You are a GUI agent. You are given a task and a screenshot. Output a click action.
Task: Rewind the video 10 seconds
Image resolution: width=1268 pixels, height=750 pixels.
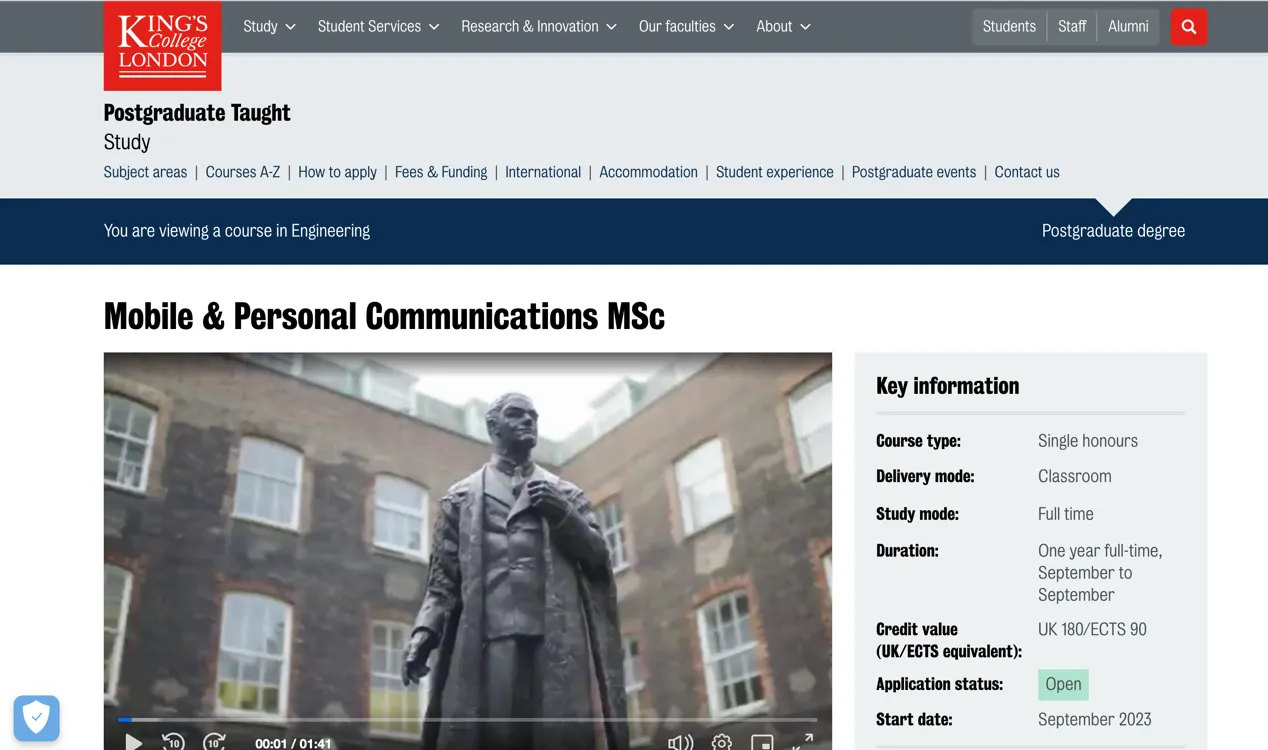tap(173, 742)
